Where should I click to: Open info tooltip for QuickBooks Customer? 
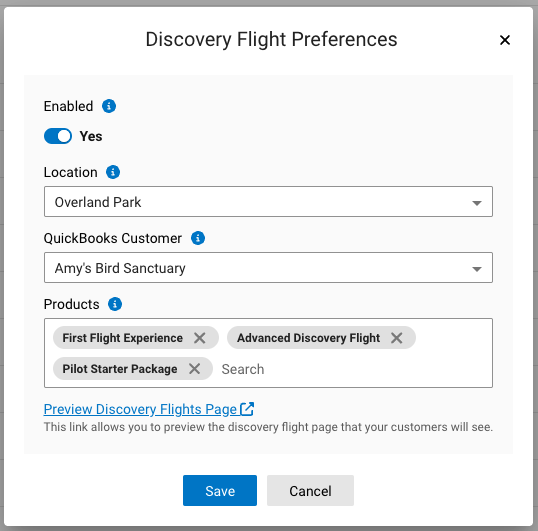click(198, 238)
